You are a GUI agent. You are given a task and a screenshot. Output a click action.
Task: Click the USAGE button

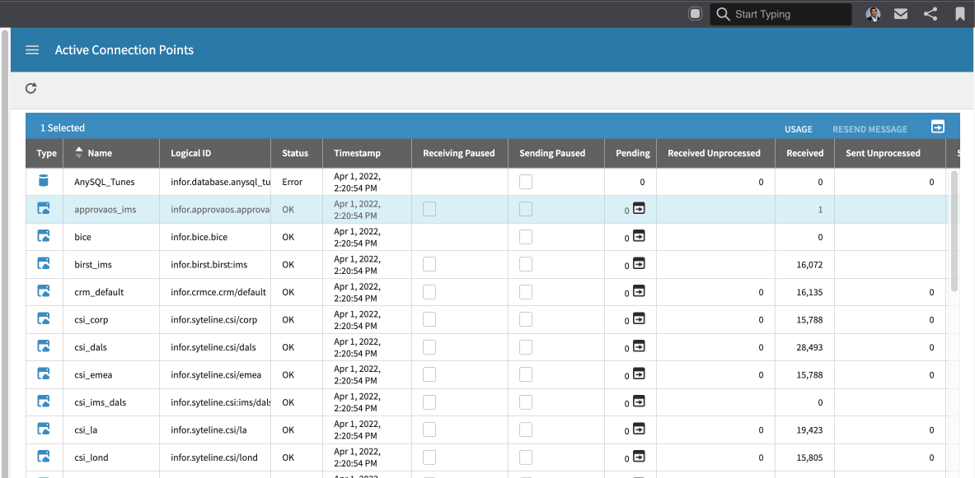point(798,129)
